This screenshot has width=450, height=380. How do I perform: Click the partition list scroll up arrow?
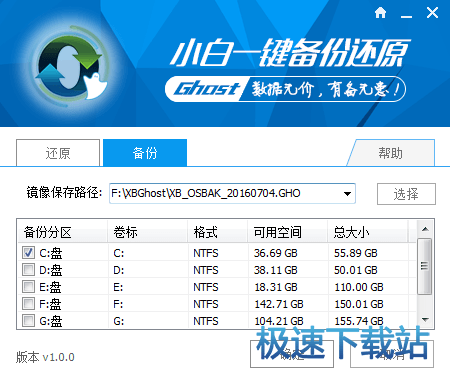pos(425,229)
